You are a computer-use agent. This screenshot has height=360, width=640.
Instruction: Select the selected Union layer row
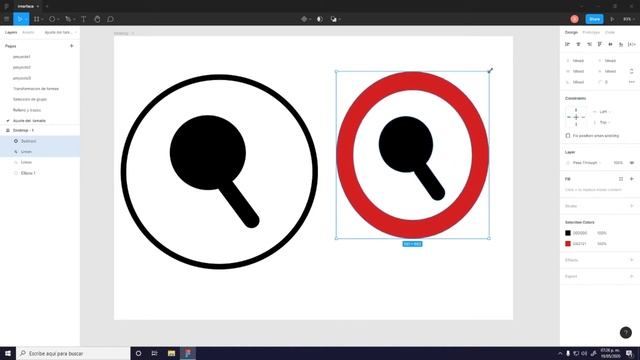tap(40, 151)
